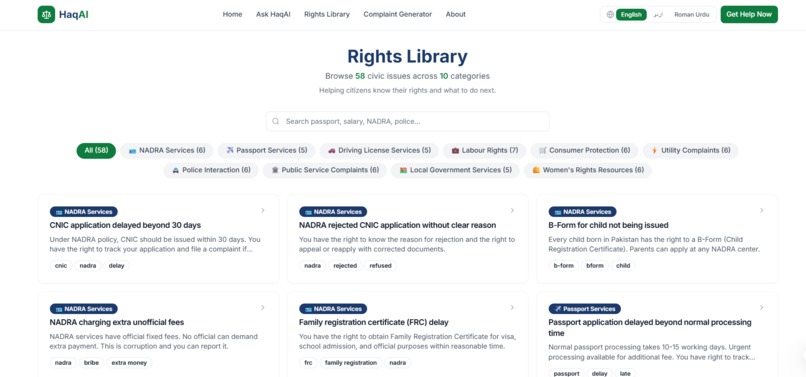Image resolution: width=806 pixels, height=377 pixels.
Task: Open Complaint Generator page
Action: coord(398,14)
